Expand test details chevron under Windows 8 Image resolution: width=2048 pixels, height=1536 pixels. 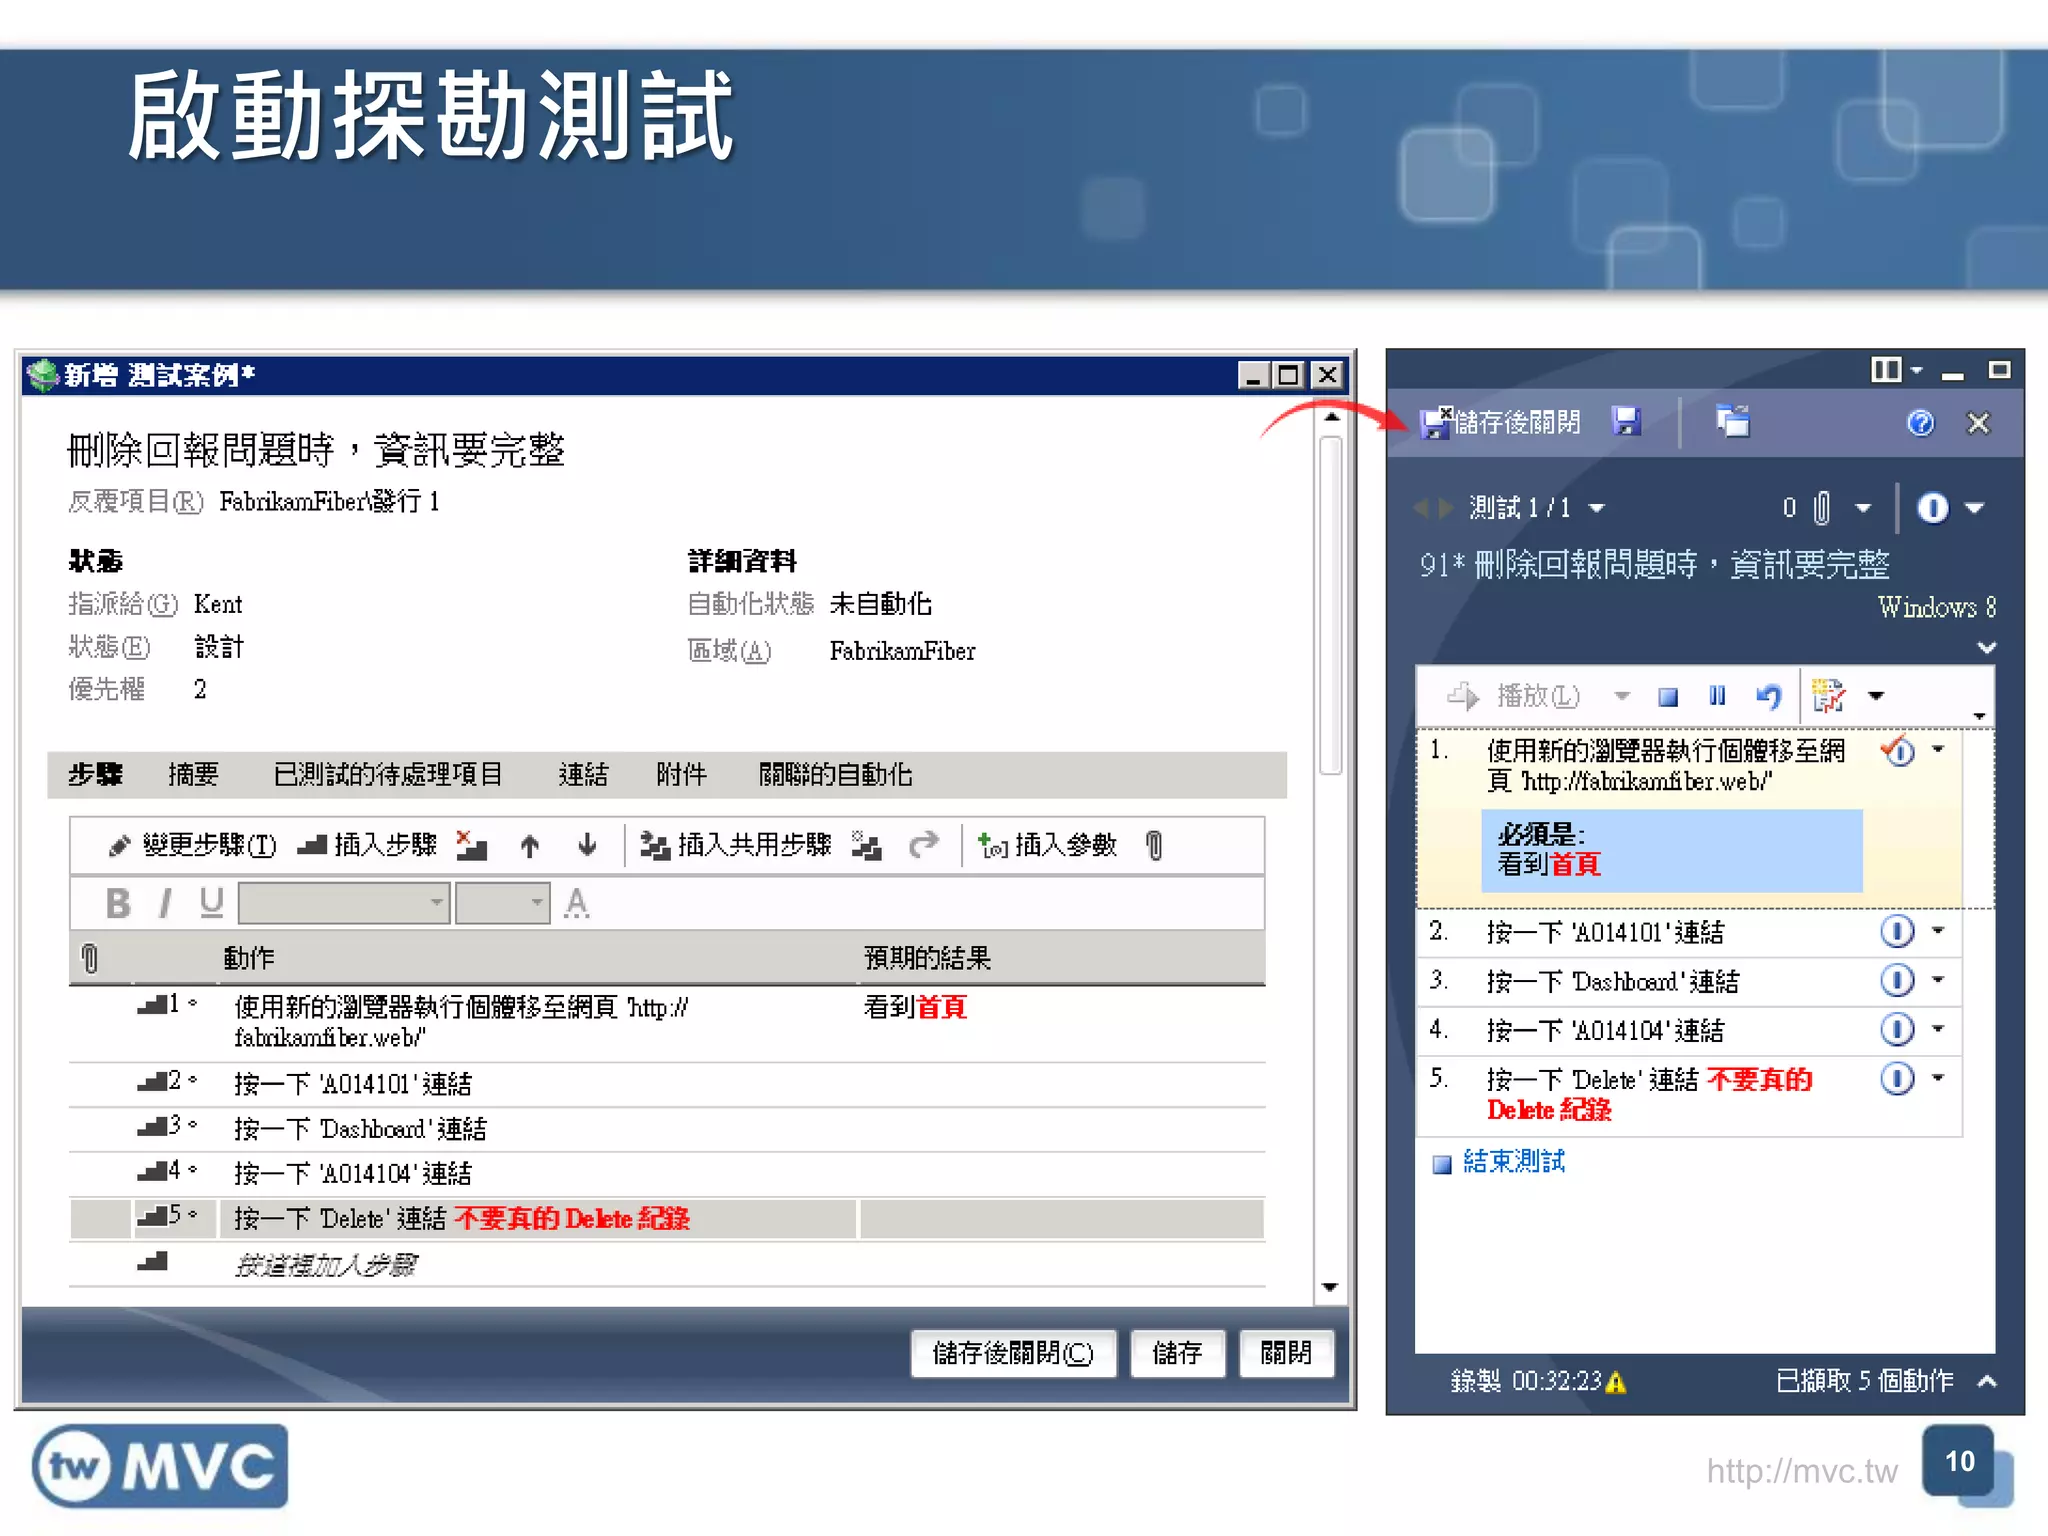[x=1986, y=648]
